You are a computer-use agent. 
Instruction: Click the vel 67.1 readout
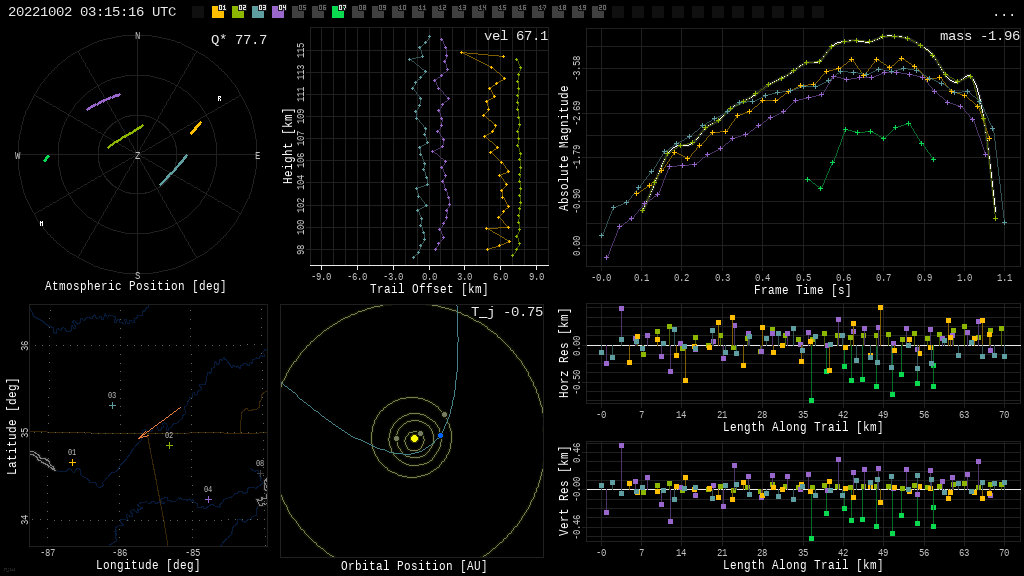point(516,36)
